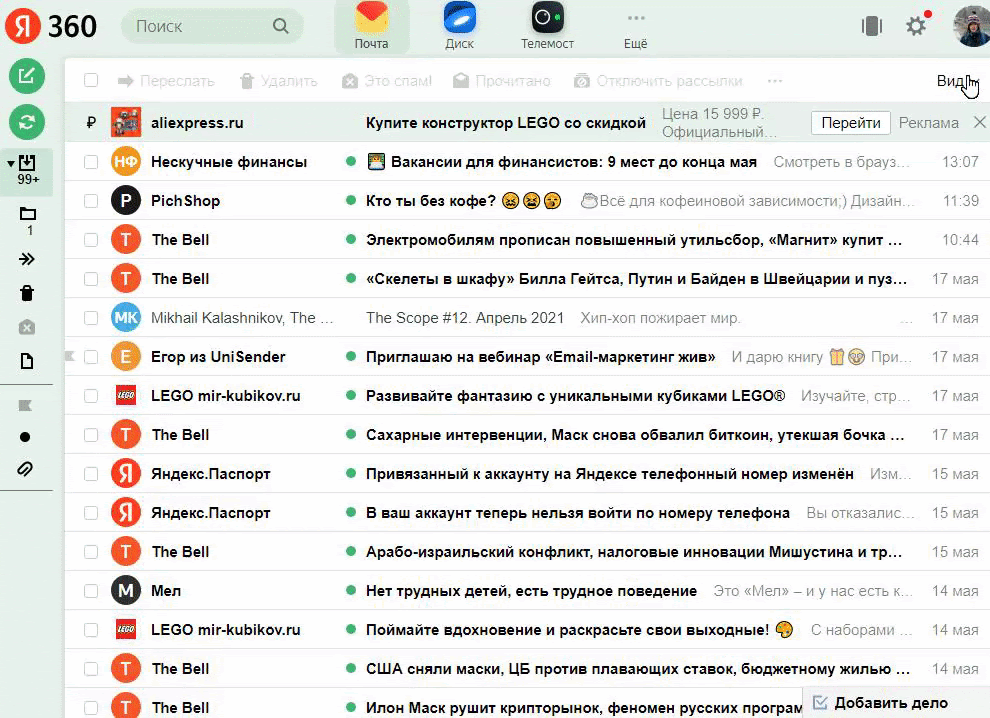Click Удалить in the toolbar

coord(278,81)
